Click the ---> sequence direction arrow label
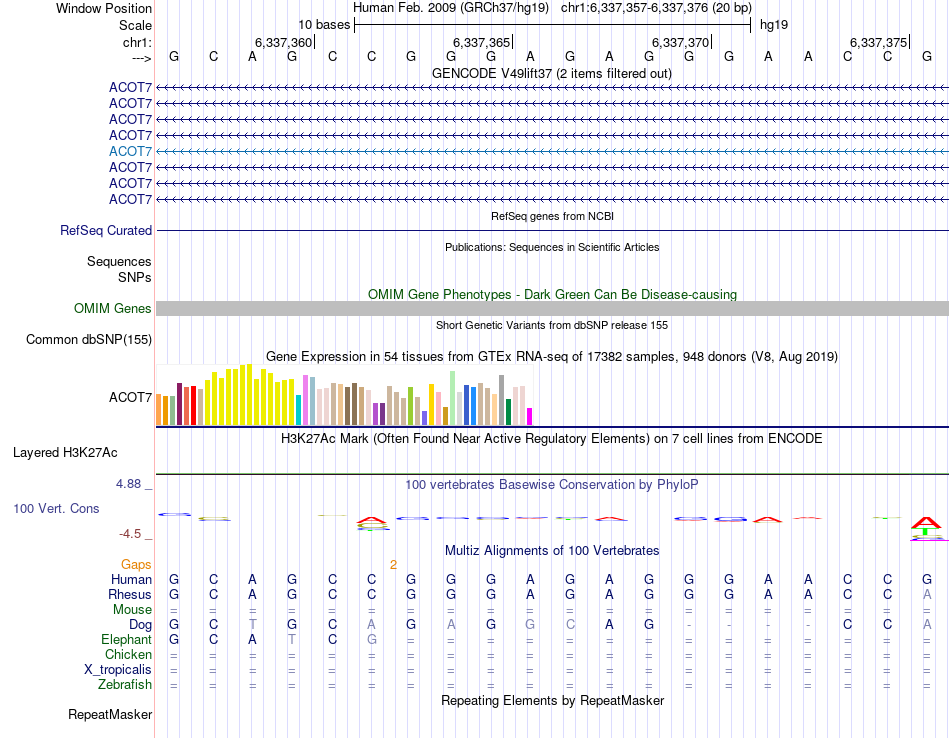This screenshot has height=738, width=950. pyautogui.click(x=142, y=58)
